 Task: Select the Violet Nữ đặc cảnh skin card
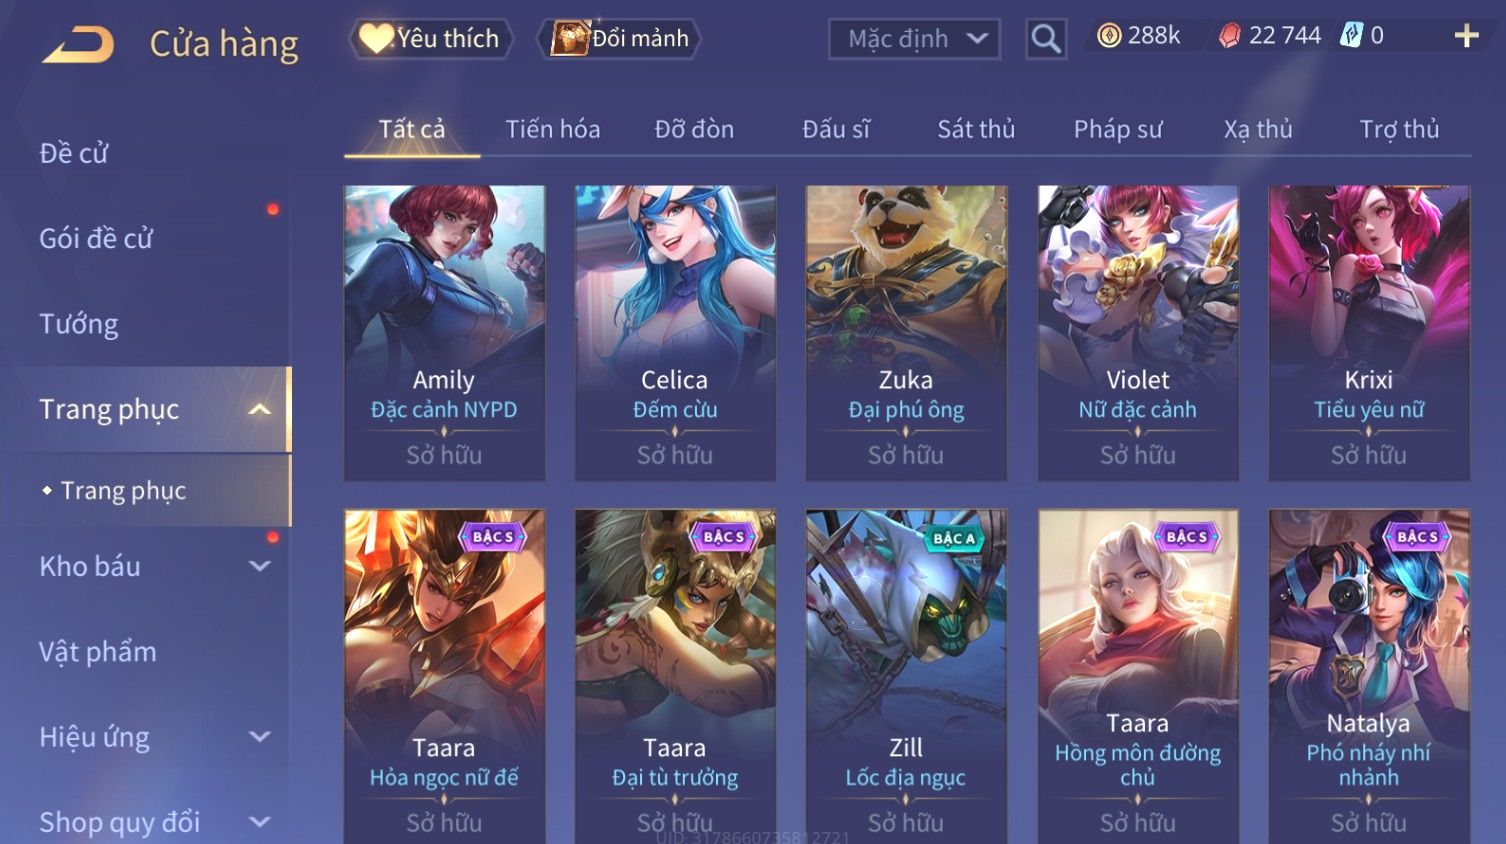pos(1138,333)
